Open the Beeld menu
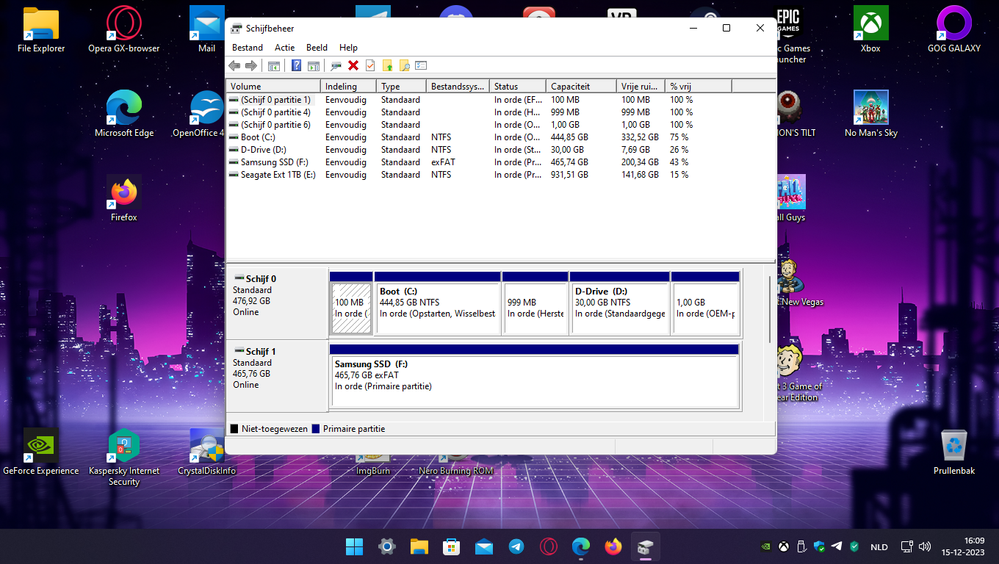This screenshot has width=999, height=564. click(316, 47)
